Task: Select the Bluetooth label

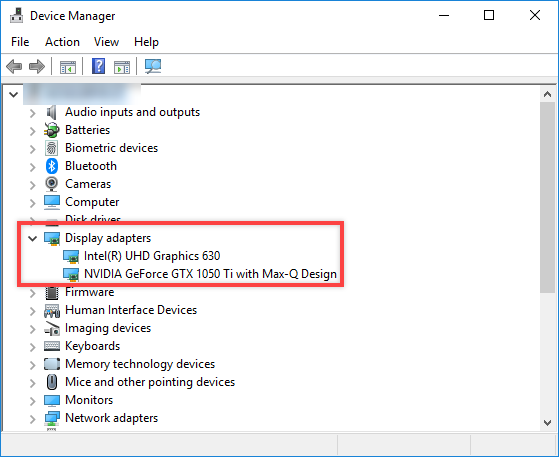Action: point(91,166)
